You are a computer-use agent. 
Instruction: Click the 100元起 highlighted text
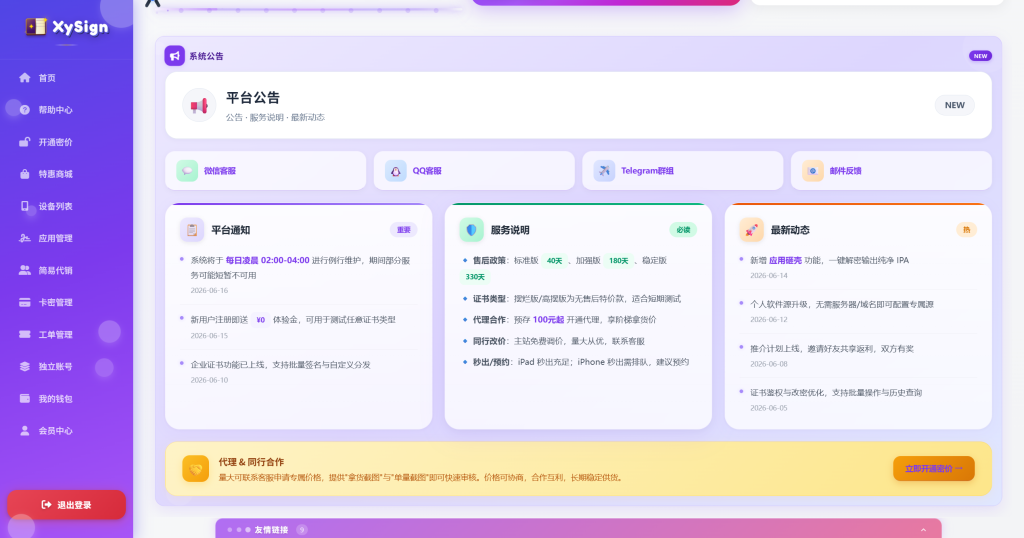549,320
